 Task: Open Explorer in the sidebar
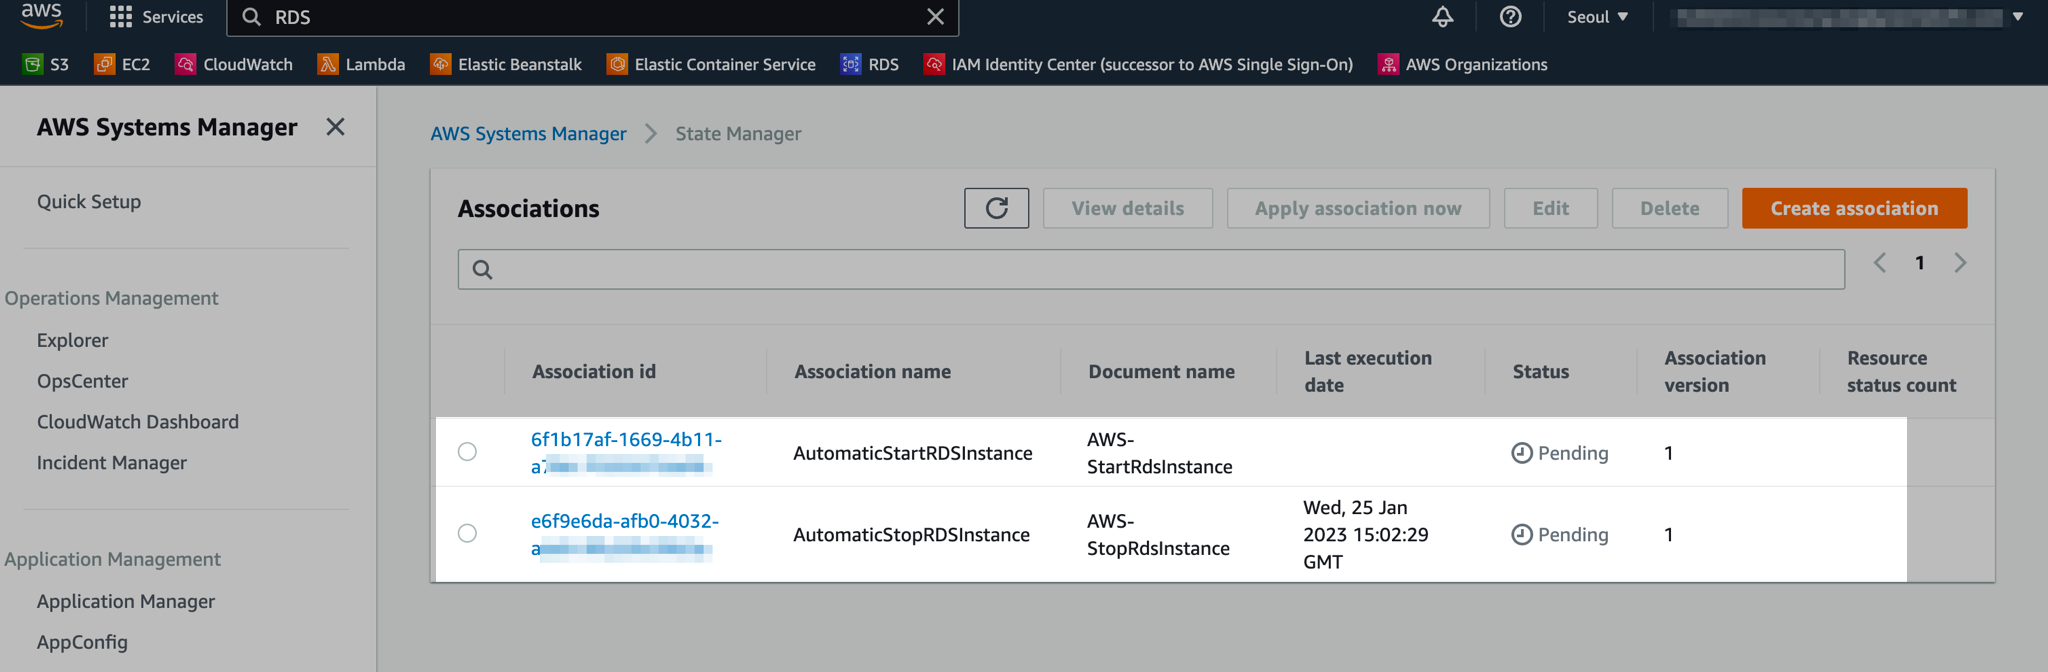72,340
